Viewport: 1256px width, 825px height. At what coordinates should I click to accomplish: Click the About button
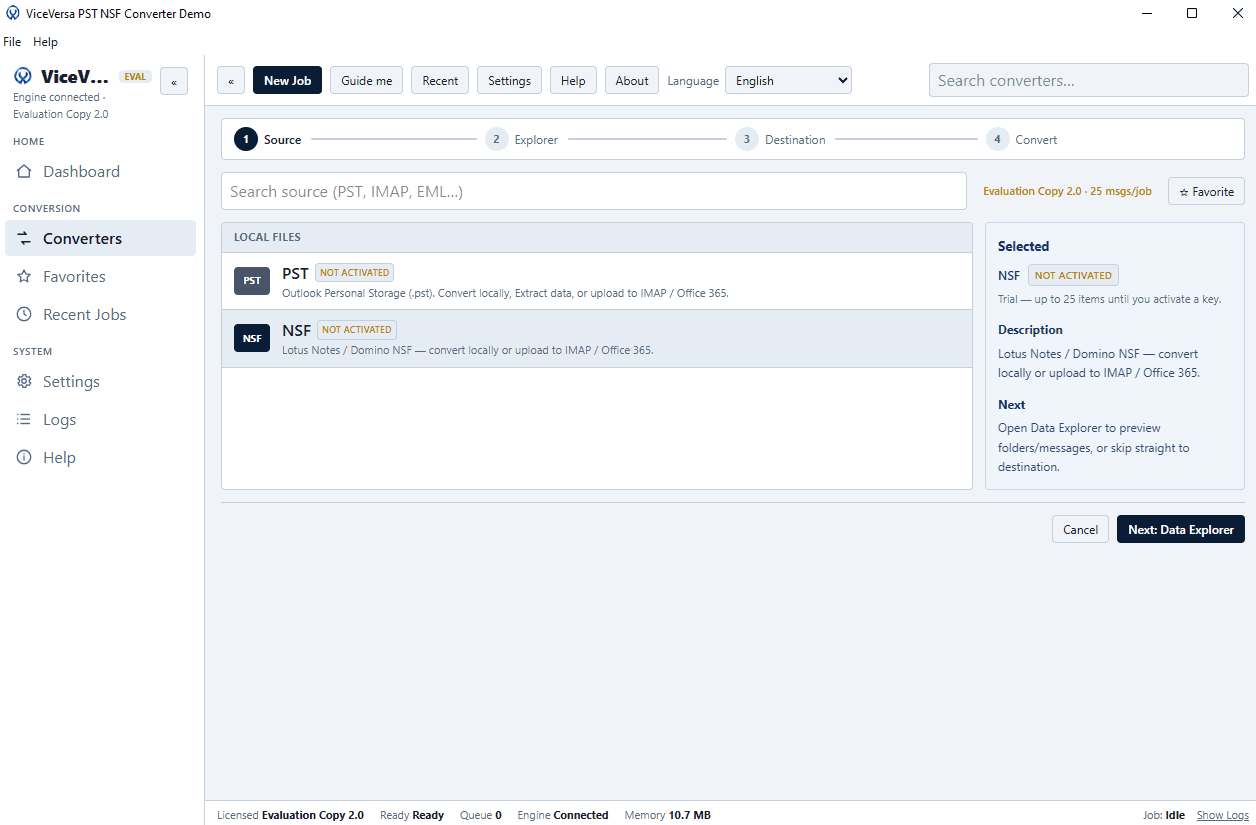(632, 81)
